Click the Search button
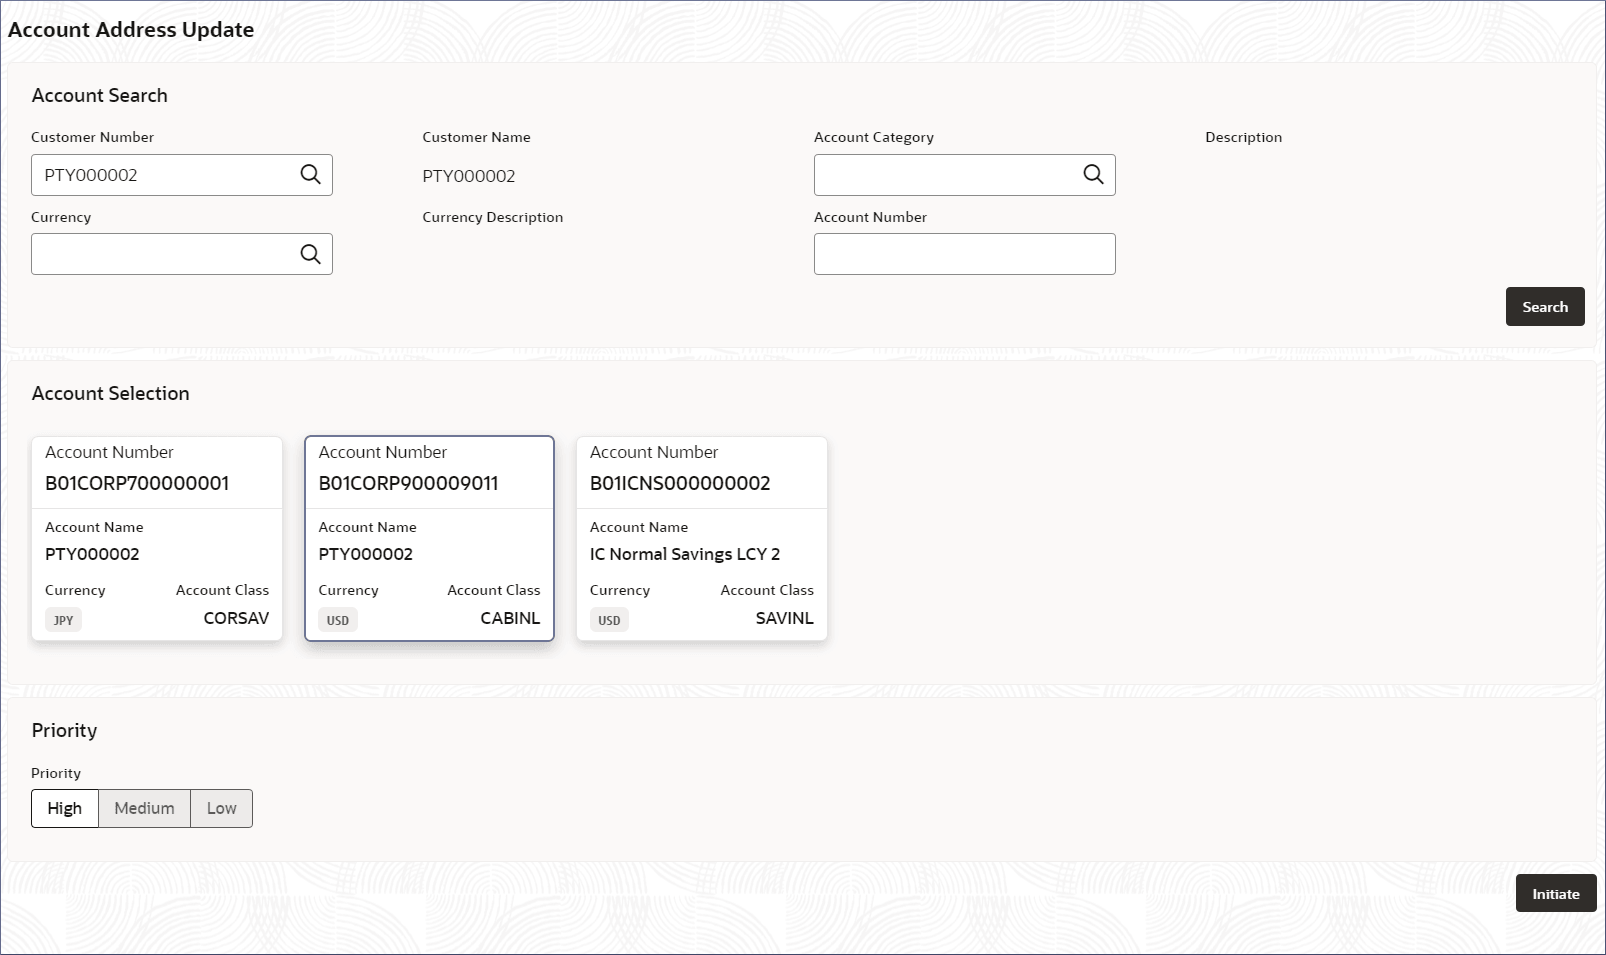1606x955 pixels. click(1545, 307)
